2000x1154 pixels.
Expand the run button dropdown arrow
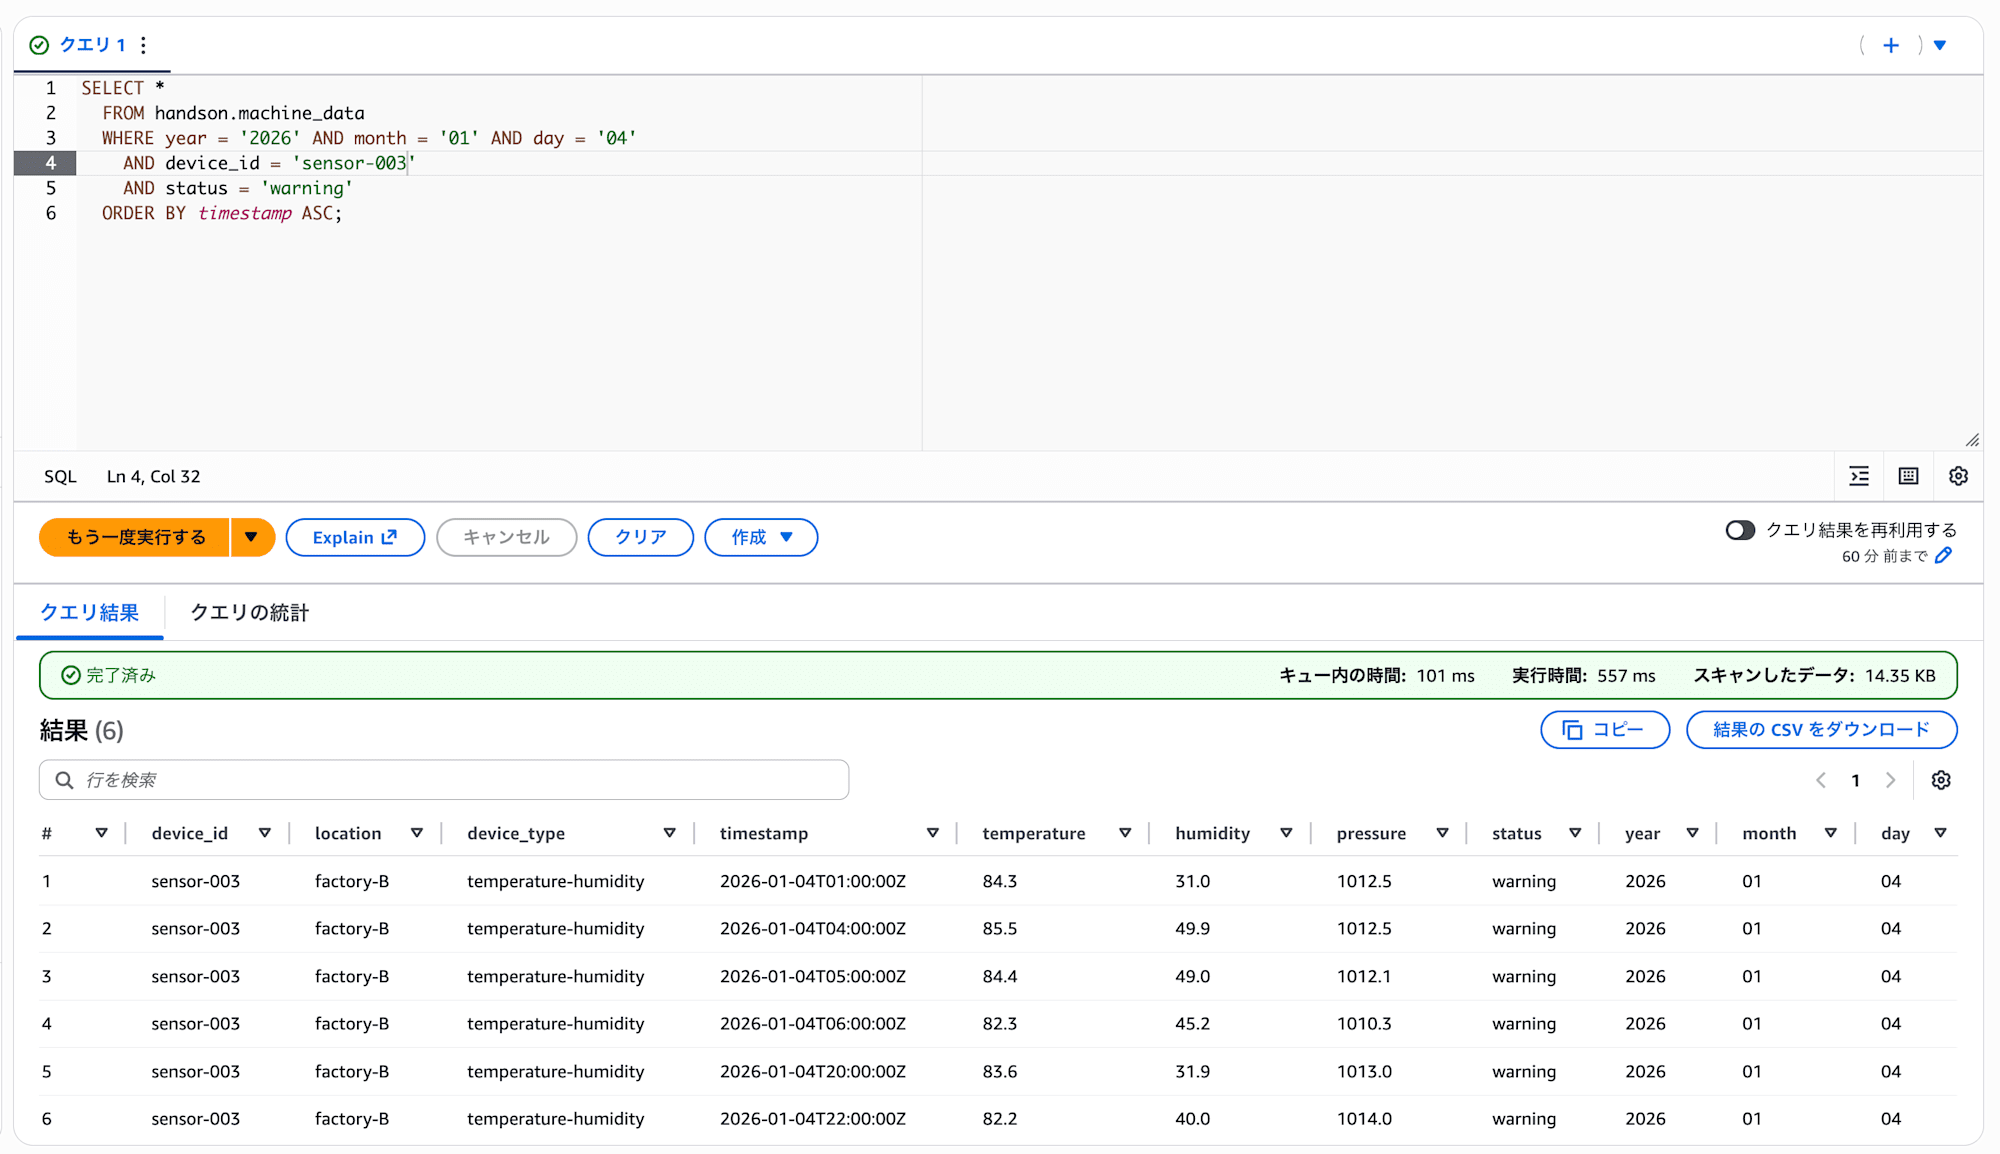tap(252, 537)
